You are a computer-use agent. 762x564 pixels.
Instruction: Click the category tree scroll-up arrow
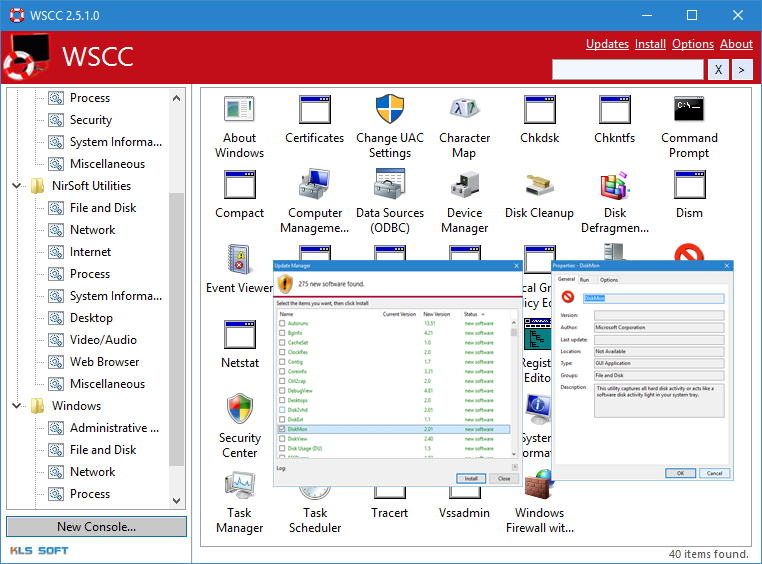click(x=176, y=98)
